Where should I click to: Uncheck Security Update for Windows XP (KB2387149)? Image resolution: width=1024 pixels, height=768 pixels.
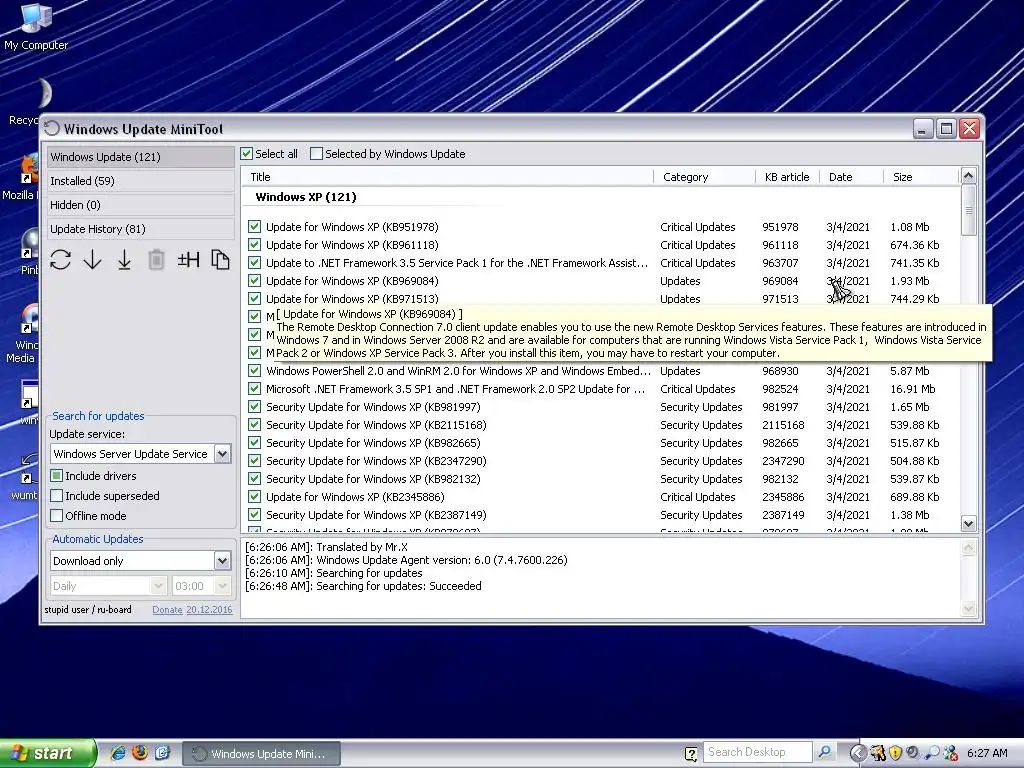tap(255, 515)
